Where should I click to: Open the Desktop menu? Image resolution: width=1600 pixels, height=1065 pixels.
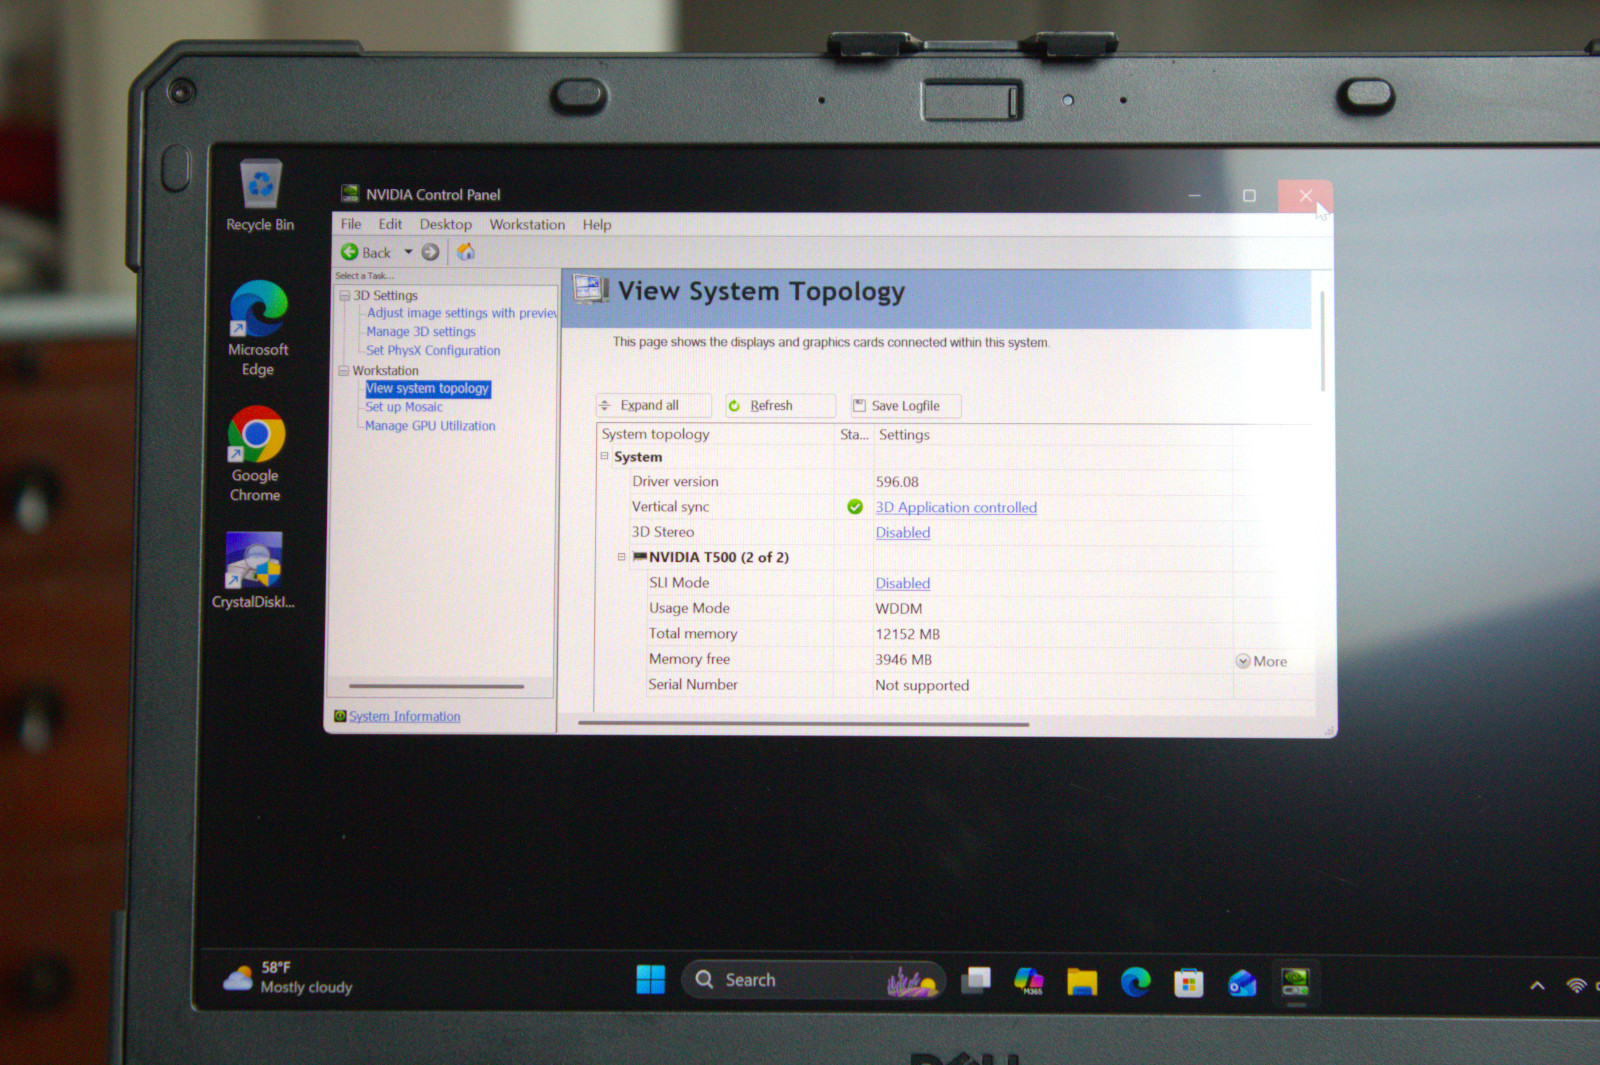pos(445,224)
